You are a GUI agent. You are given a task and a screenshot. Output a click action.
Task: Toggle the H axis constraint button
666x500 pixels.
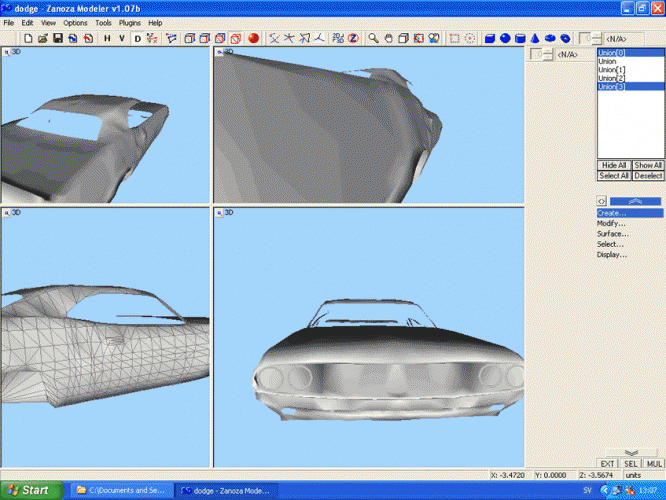pyautogui.click(x=107, y=39)
